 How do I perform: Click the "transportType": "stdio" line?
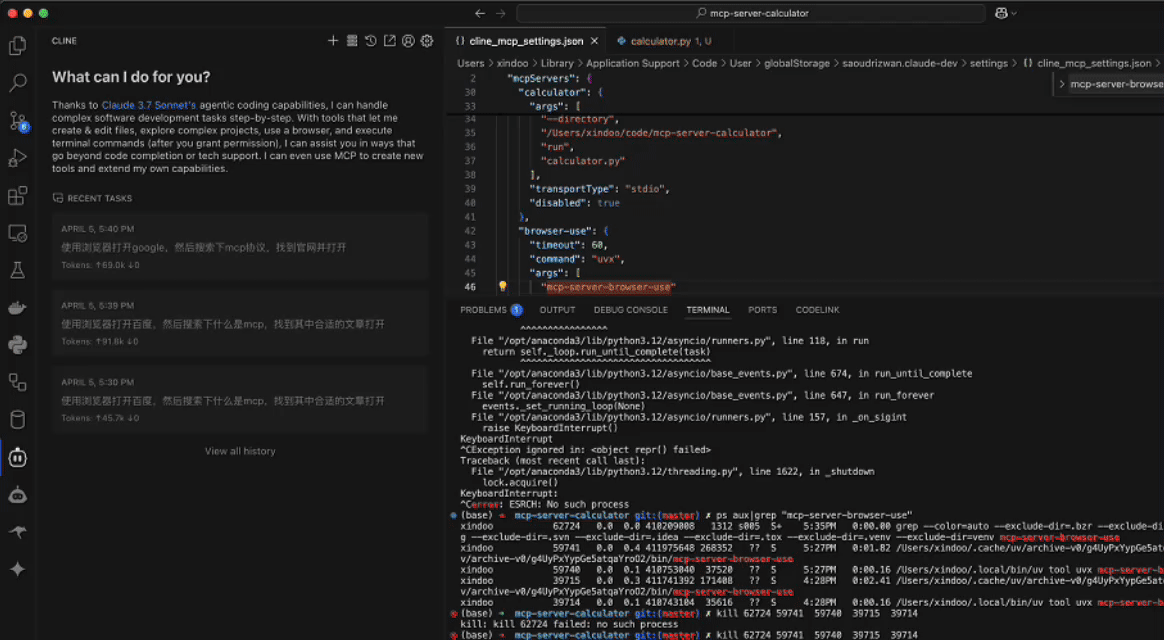point(600,189)
